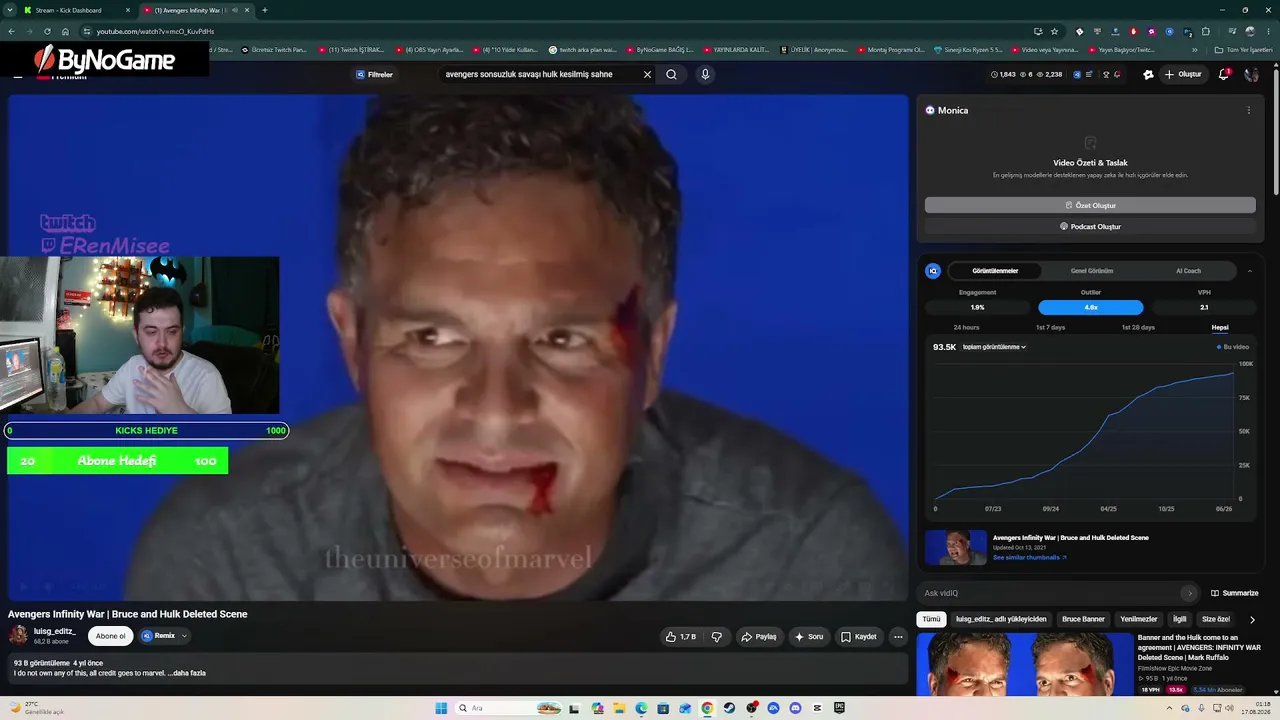Select the Hepsi time range
This screenshot has width=1280, height=720.
tap(1220, 328)
